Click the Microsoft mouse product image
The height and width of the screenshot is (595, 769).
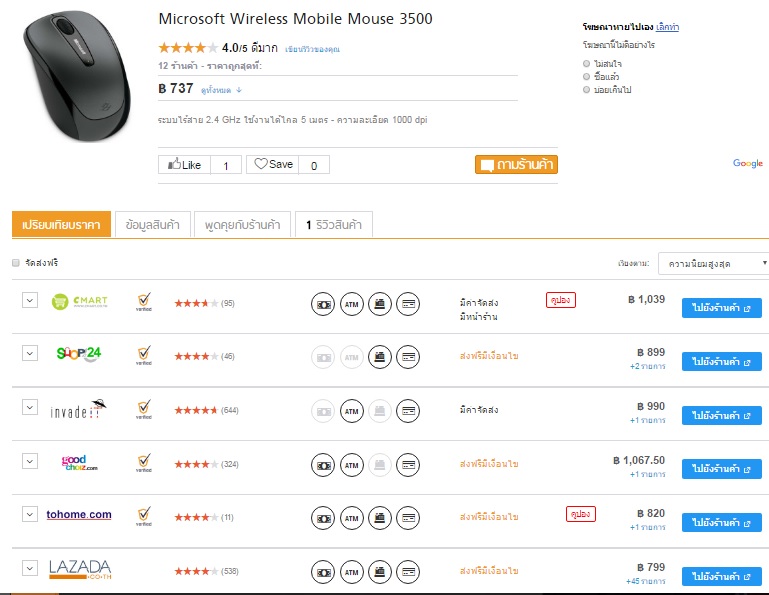pyautogui.click(x=77, y=76)
